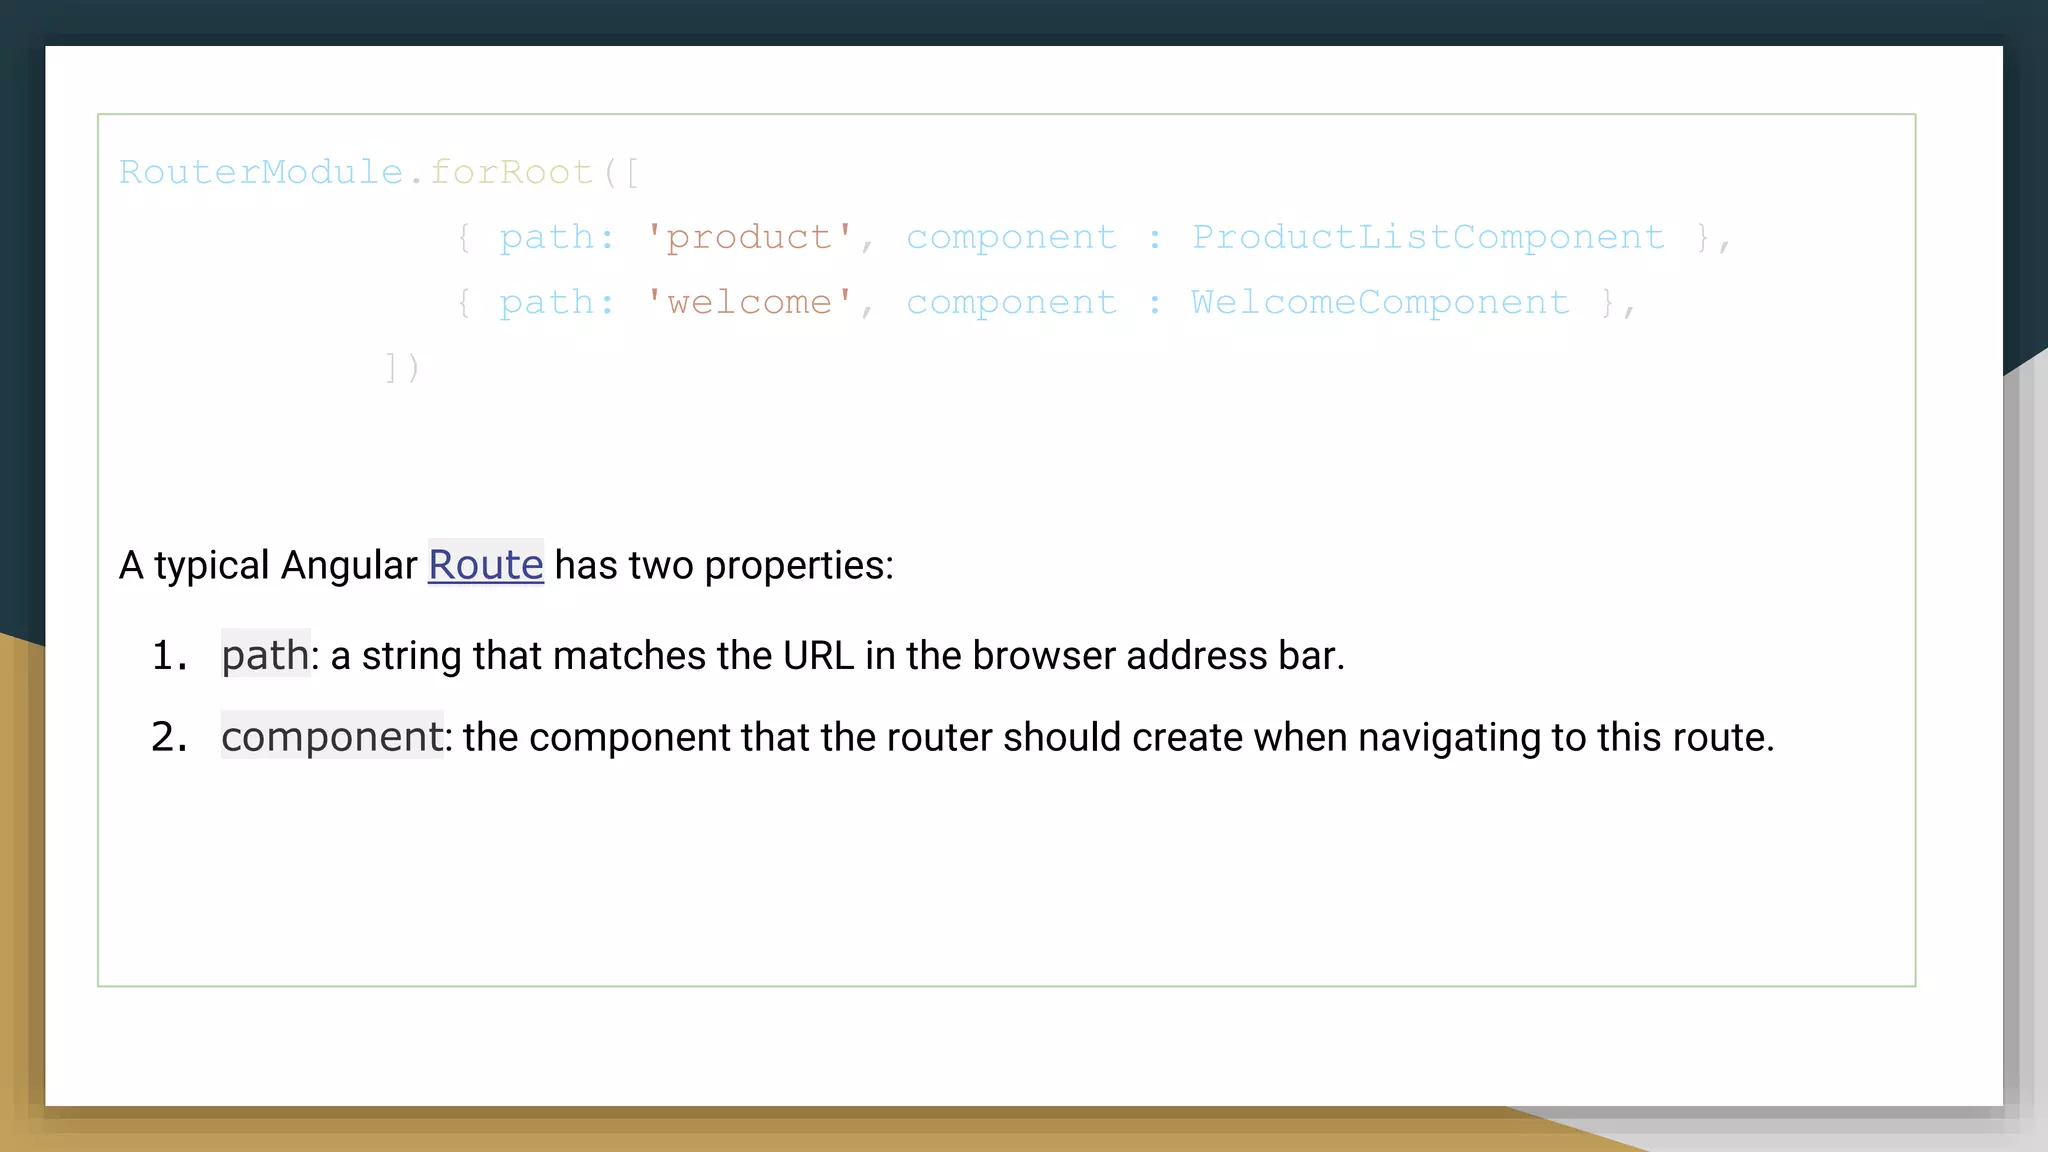Screen dimensions: 2048x1152
Task: Click 'a string that matches the URL' text
Action: point(592,656)
